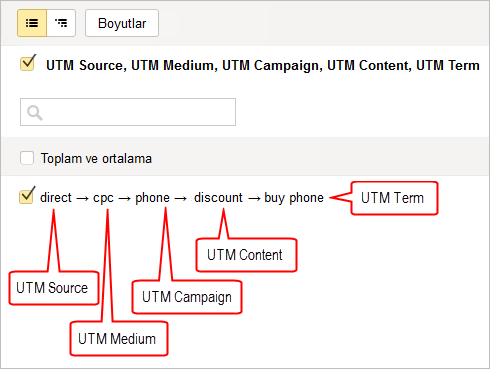490x369 pixels.
Task: Click the UTM Campaign callout label
Action: click(187, 297)
